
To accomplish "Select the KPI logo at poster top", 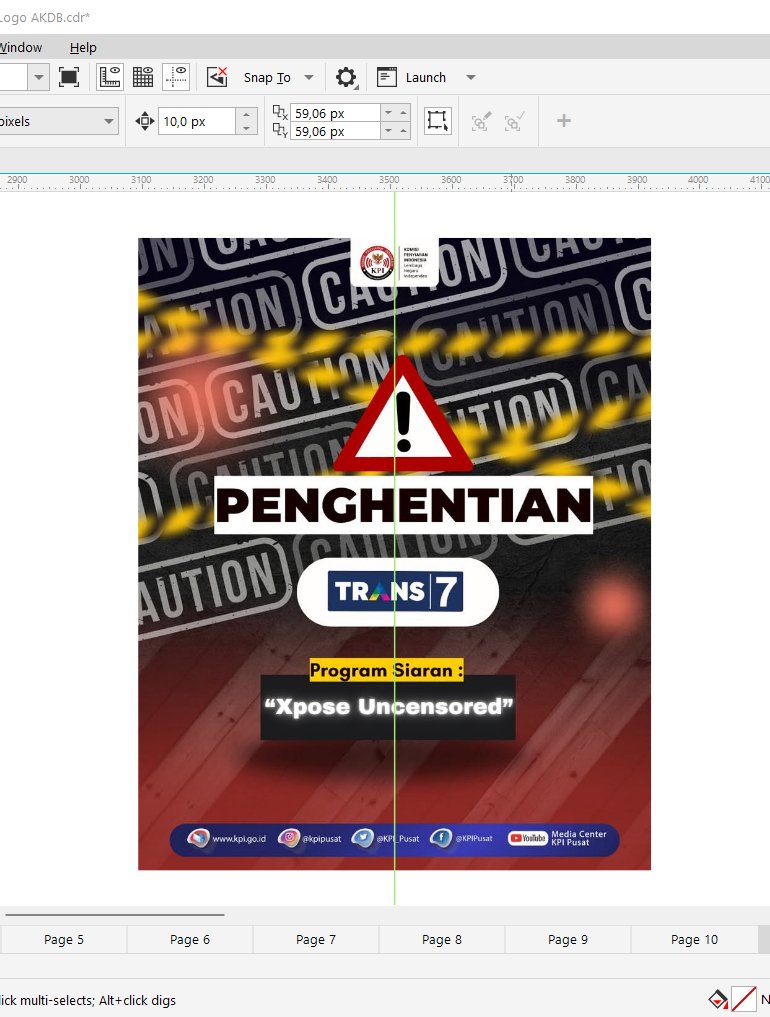I will click(394, 262).
